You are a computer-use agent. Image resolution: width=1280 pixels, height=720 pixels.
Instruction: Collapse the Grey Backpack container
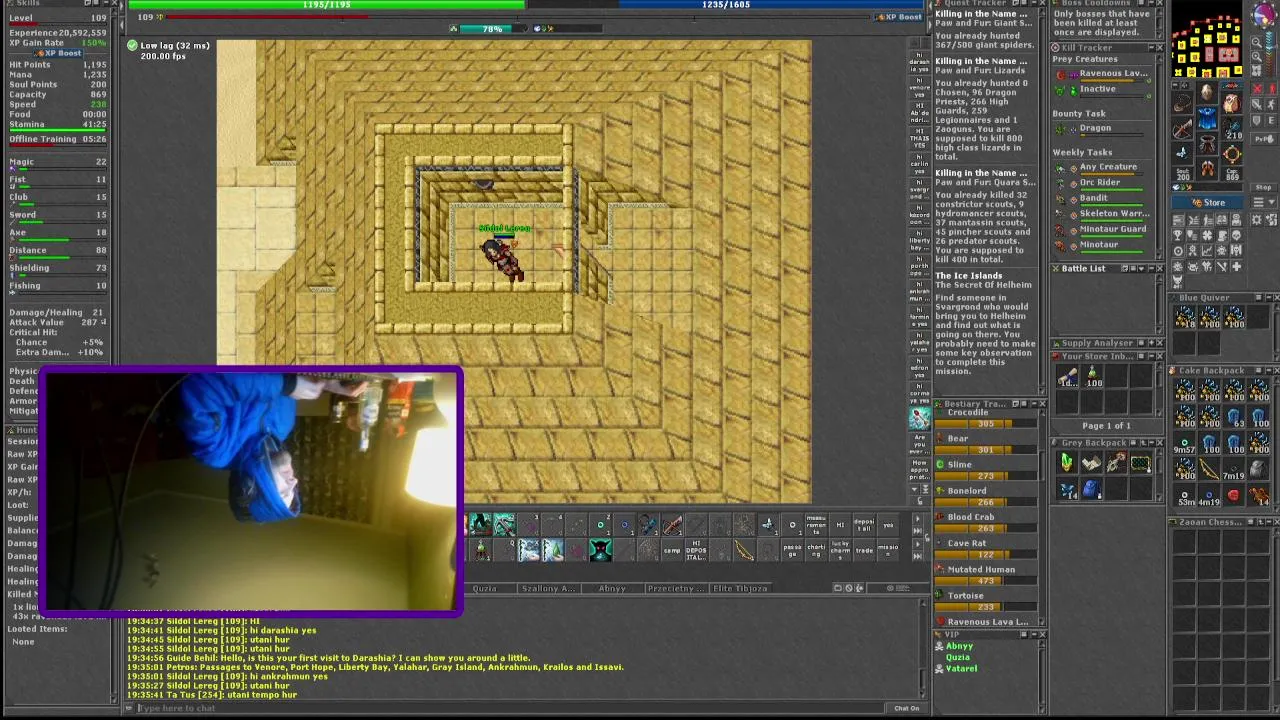pos(1152,442)
